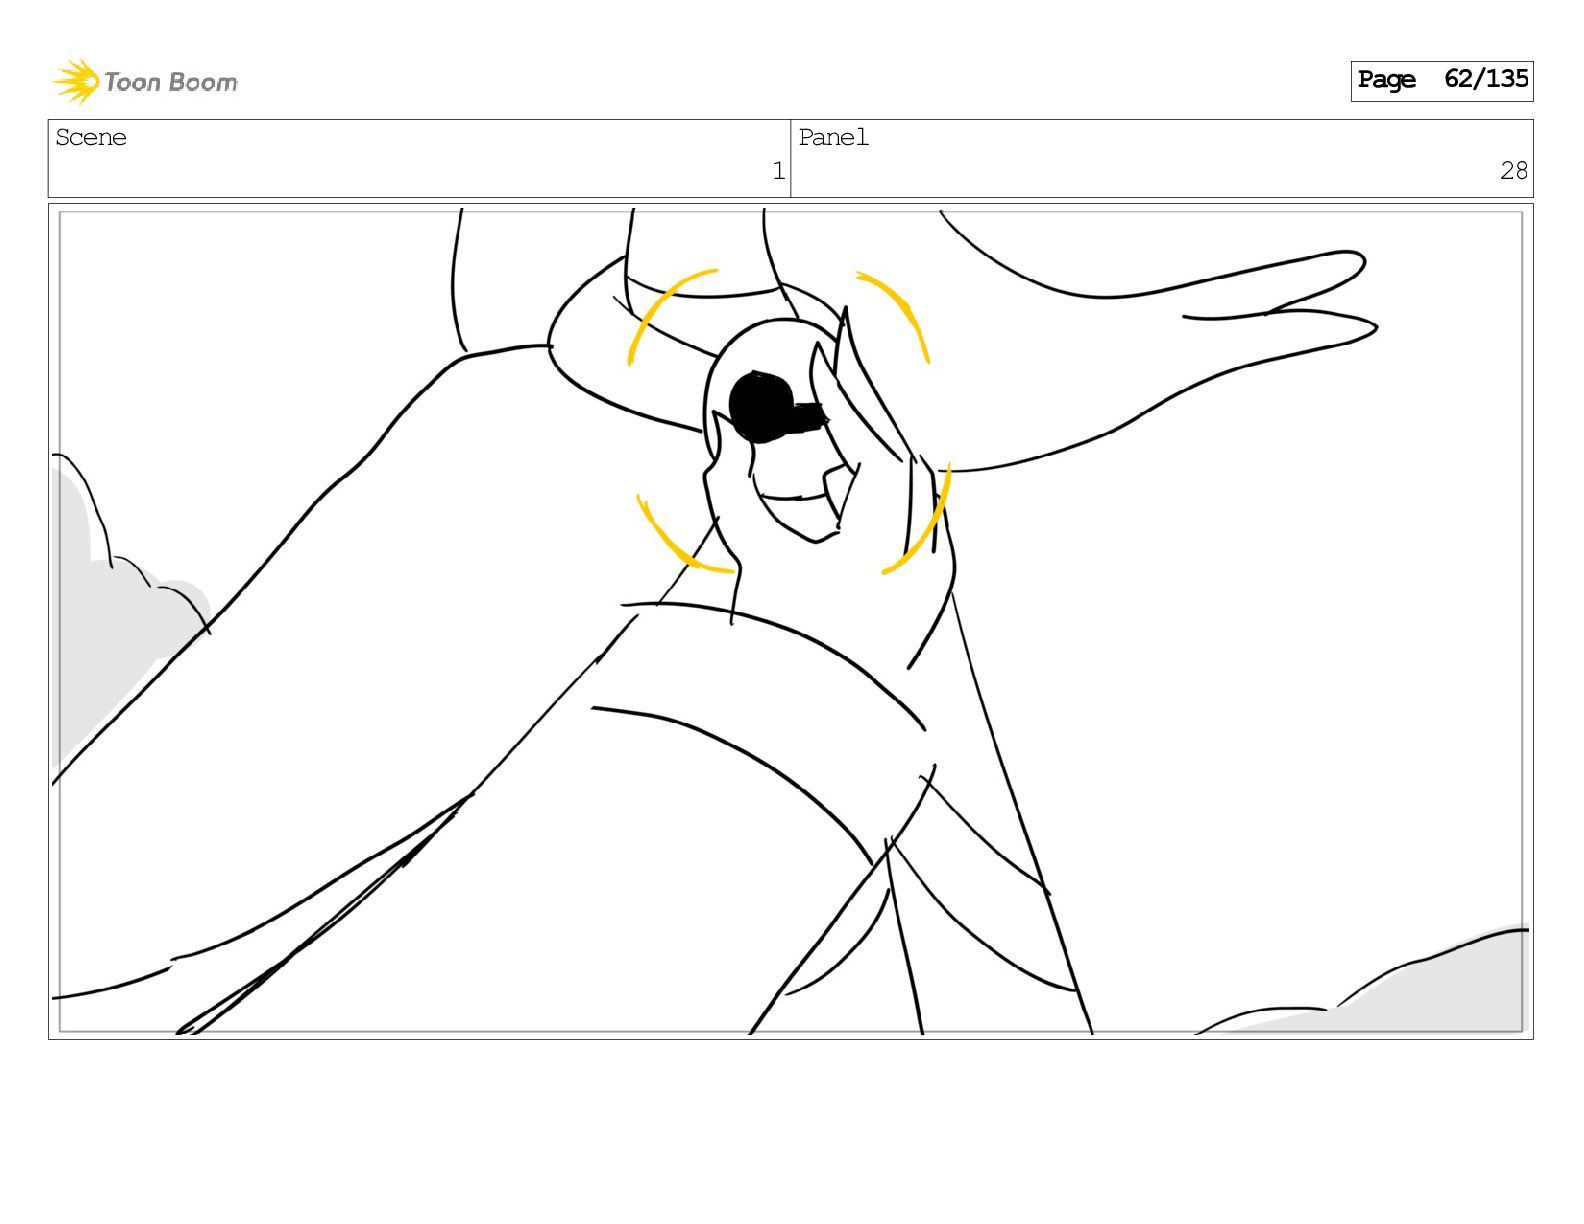
Task: Click the storyboard panel drawing
Action: (790, 621)
